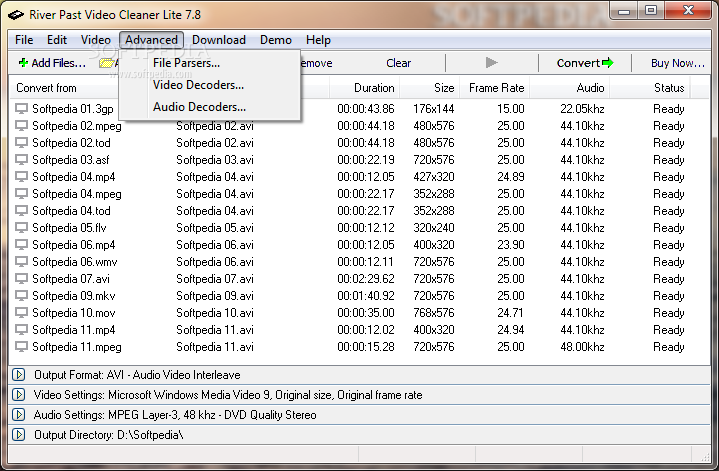Click monitor icon beside Softpedia 04.mp4
The width and height of the screenshot is (719, 471).
[x=21, y=177]
